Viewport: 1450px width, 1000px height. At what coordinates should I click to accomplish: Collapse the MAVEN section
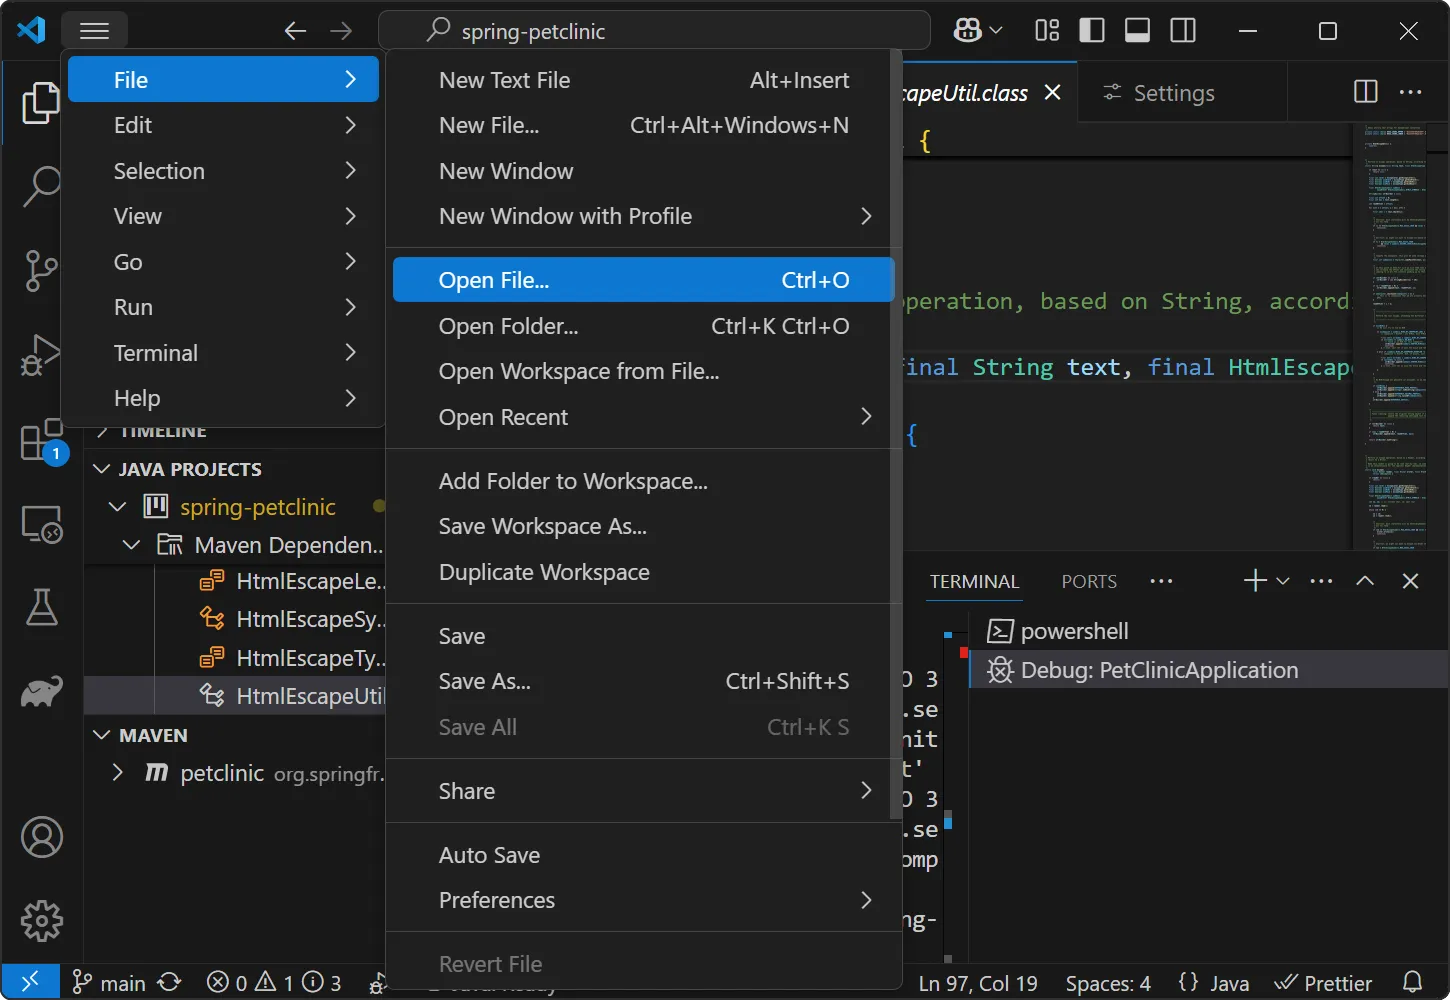(102, 735)
